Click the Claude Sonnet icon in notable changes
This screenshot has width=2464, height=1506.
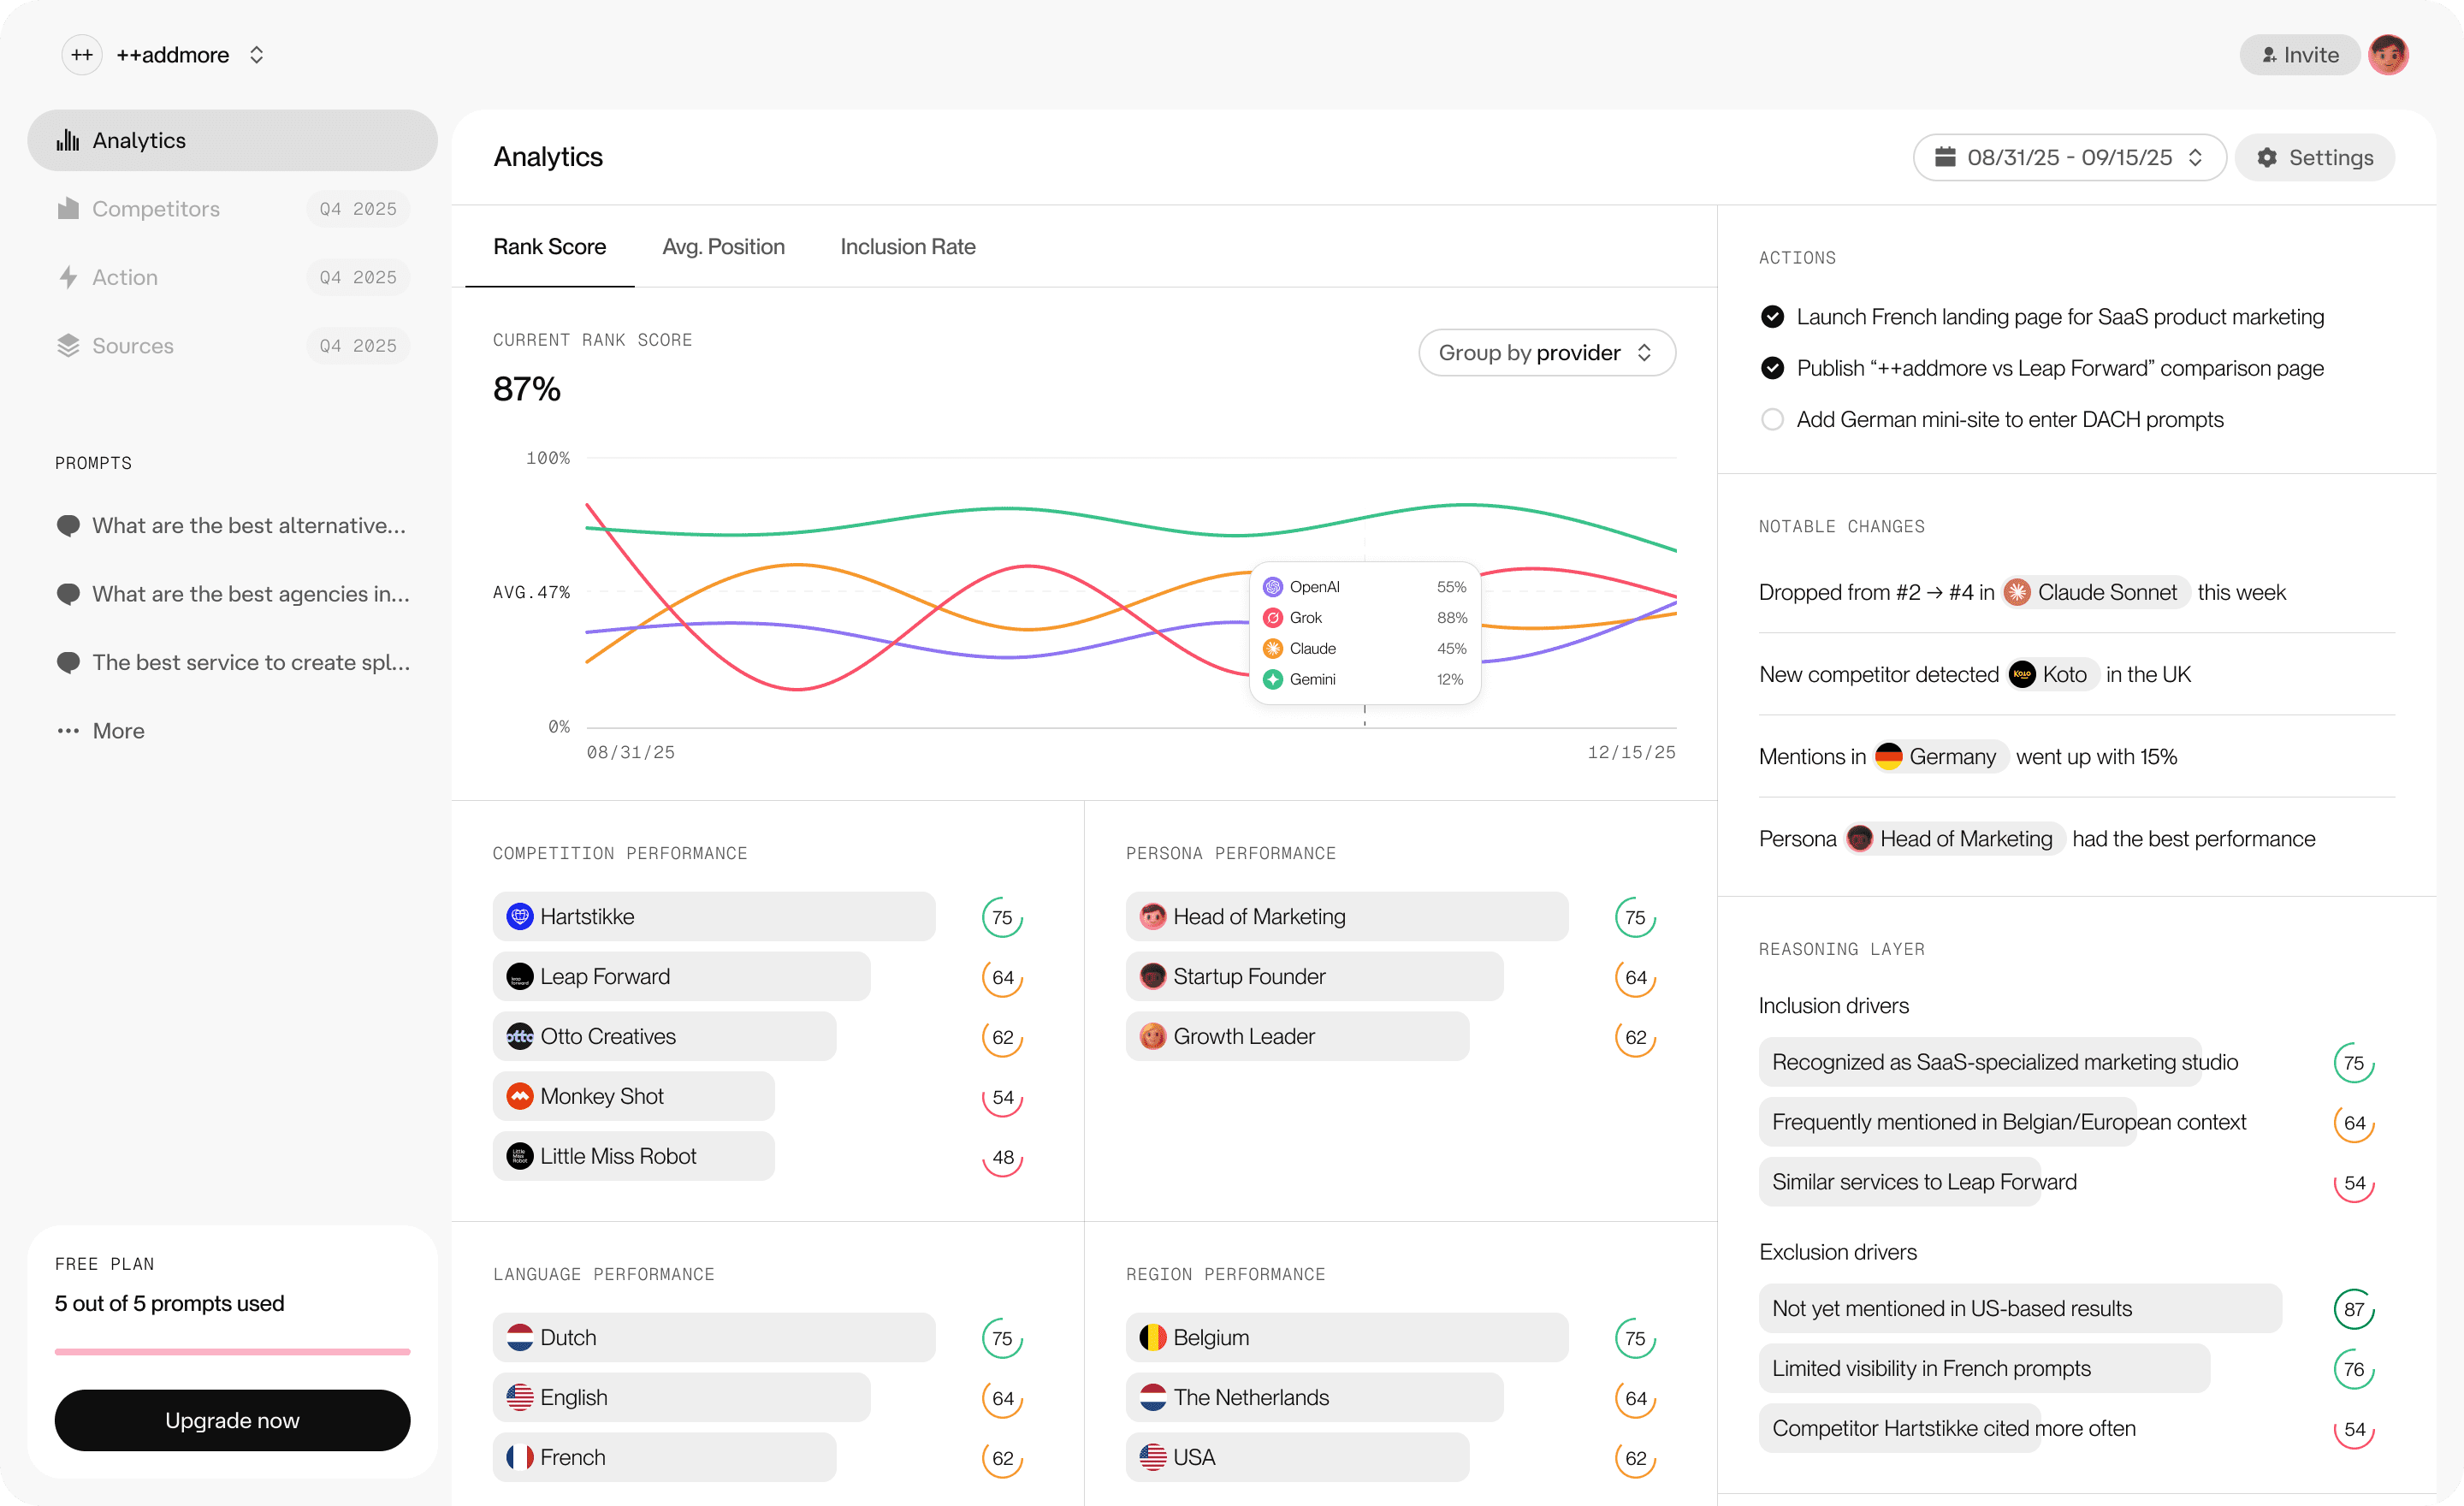coord(2017,592)
